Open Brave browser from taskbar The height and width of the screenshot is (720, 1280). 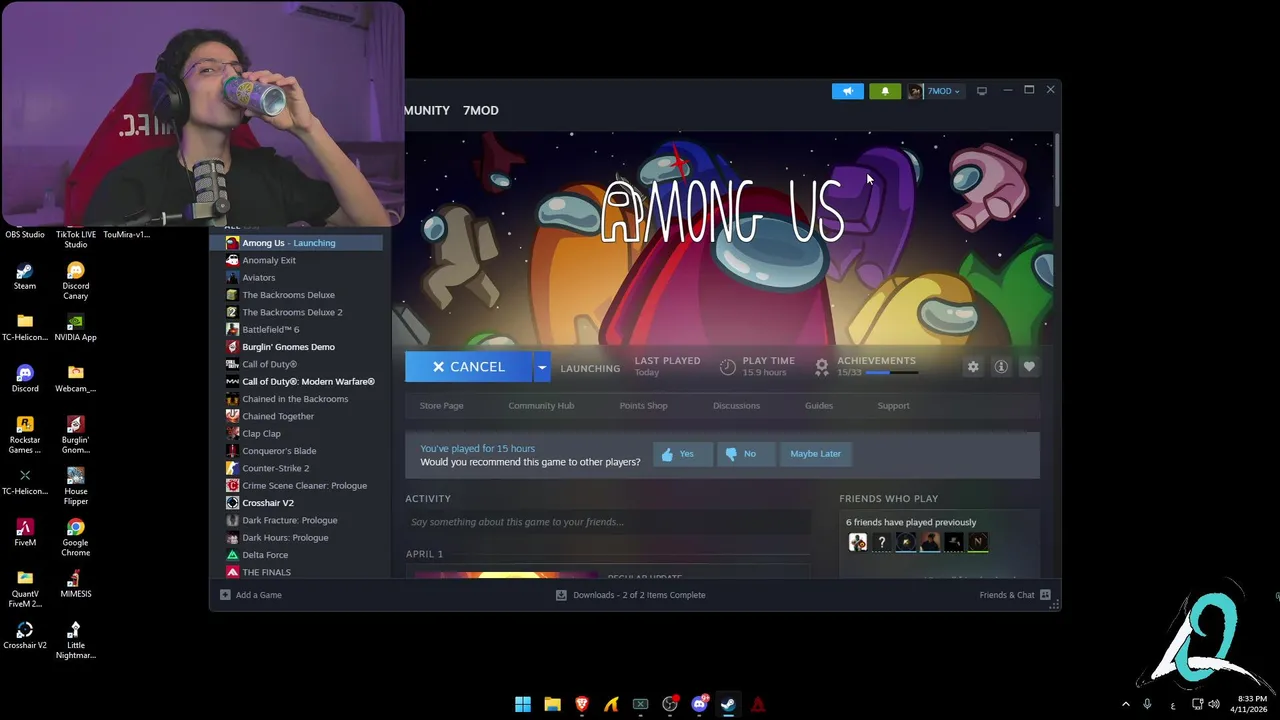tap(582, 704)
